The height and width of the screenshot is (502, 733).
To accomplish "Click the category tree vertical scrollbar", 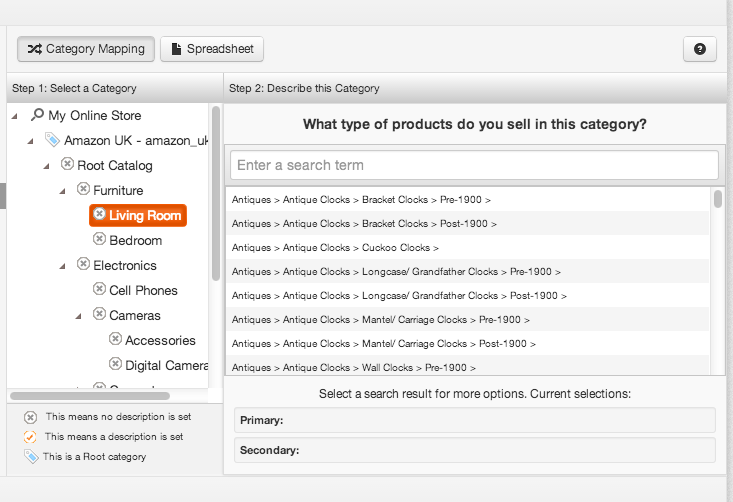I will [x=216, y=194].
